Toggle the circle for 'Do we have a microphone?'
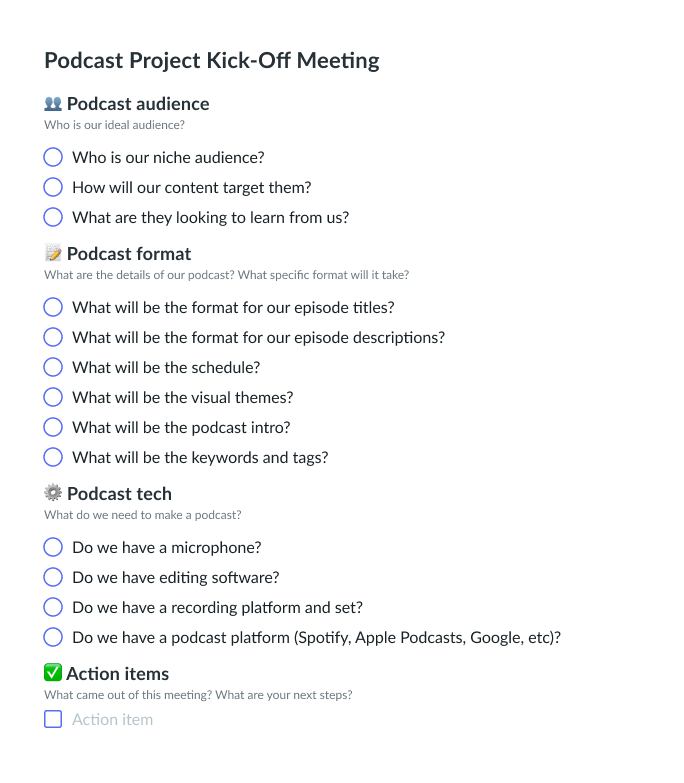This screenshot has height=783, width=684. pyautogui.click(x=53, y=548)
